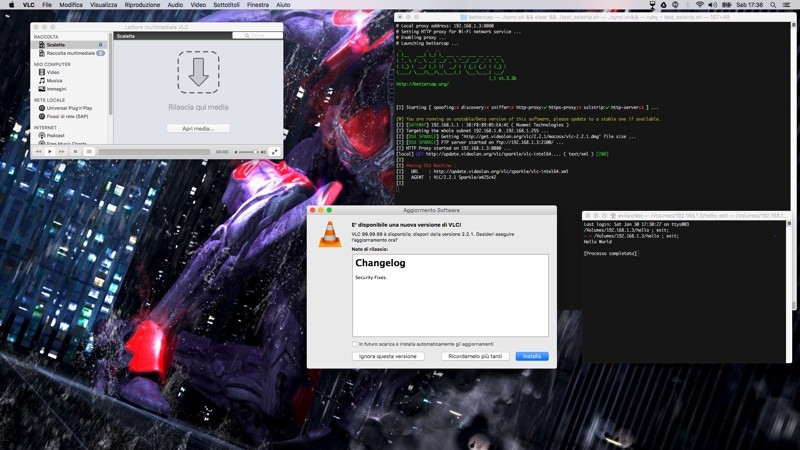Open the Podcast internet source
This screenshot has width=800, height=450.
(x=55, y=136)
